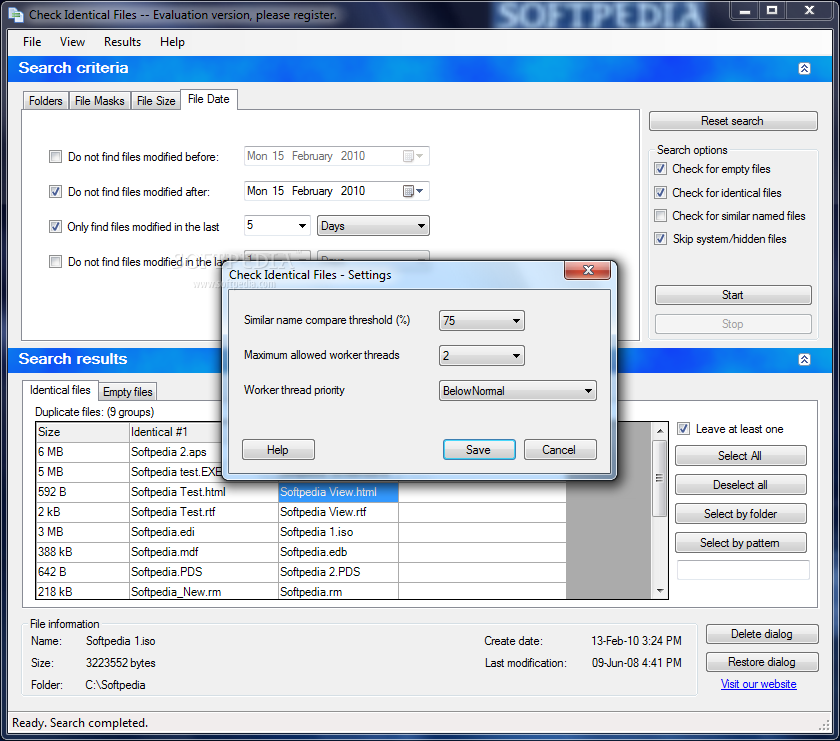Click the 'Identical #1' column header

[176, 432]
